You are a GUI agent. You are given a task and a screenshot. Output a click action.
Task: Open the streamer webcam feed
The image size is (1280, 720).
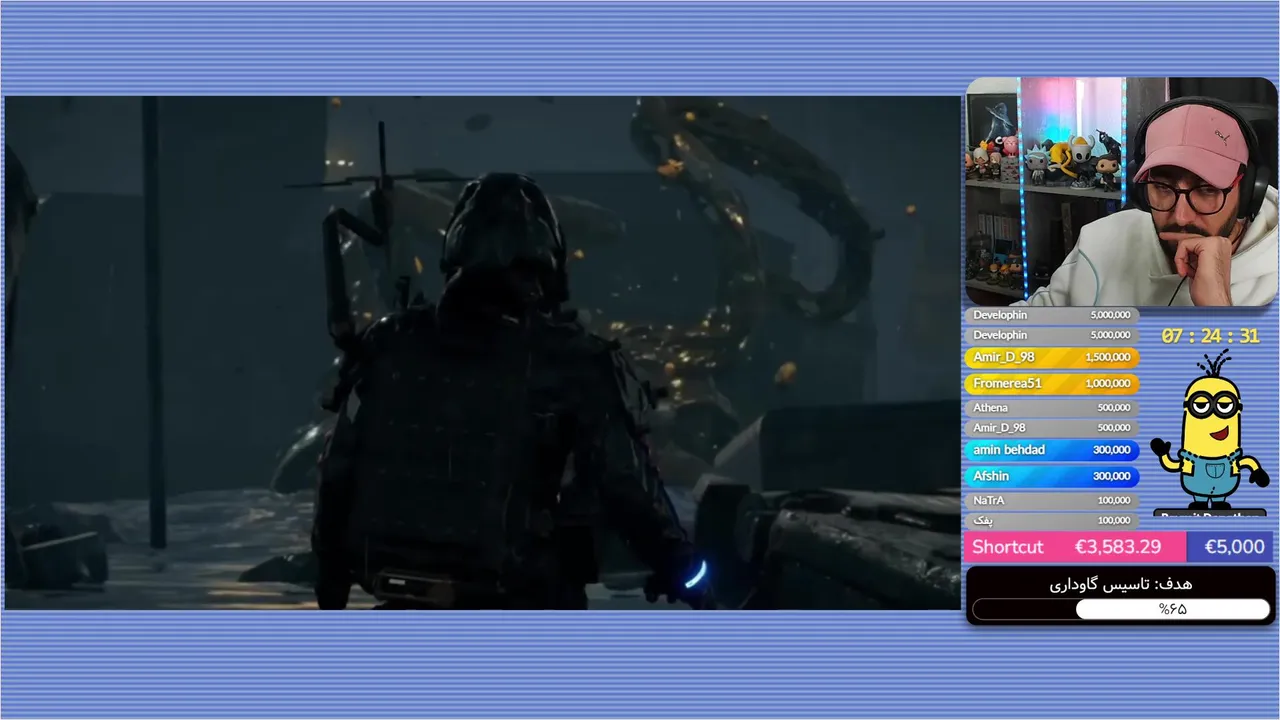pos(1120,191)
